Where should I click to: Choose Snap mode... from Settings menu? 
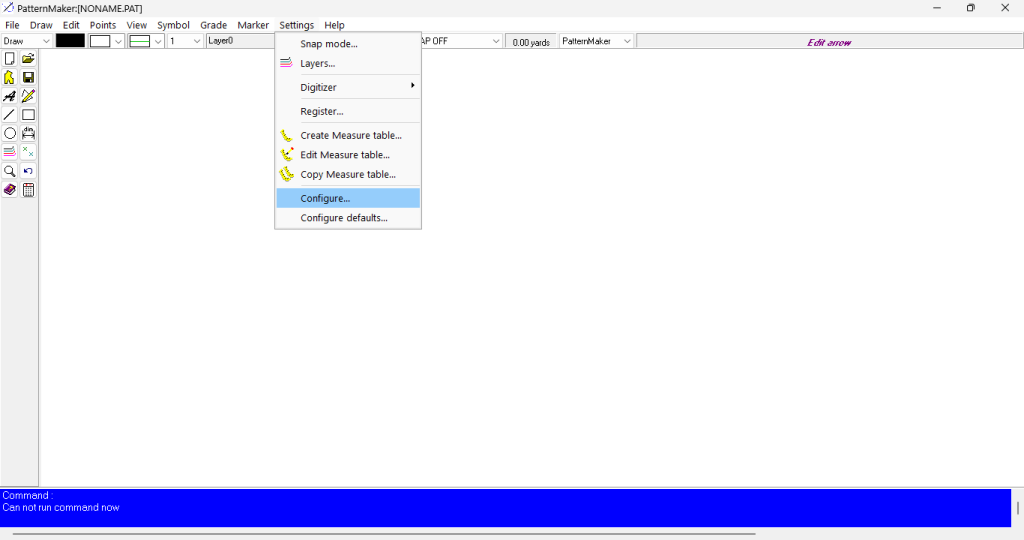pos(347,44)
